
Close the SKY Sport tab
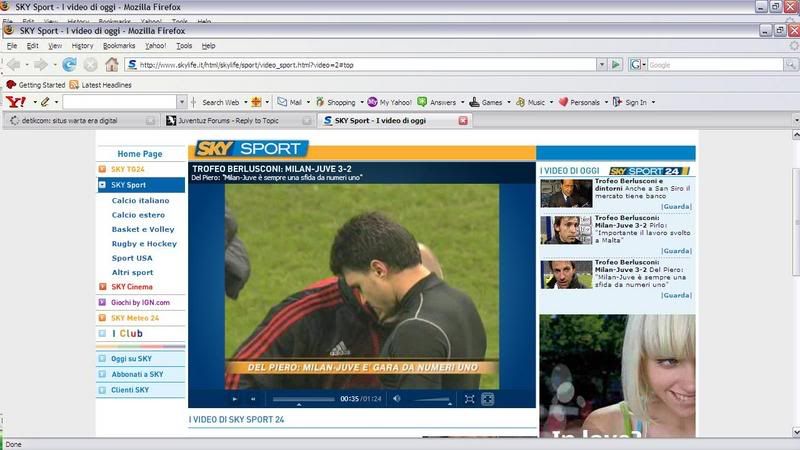point(463,120)
